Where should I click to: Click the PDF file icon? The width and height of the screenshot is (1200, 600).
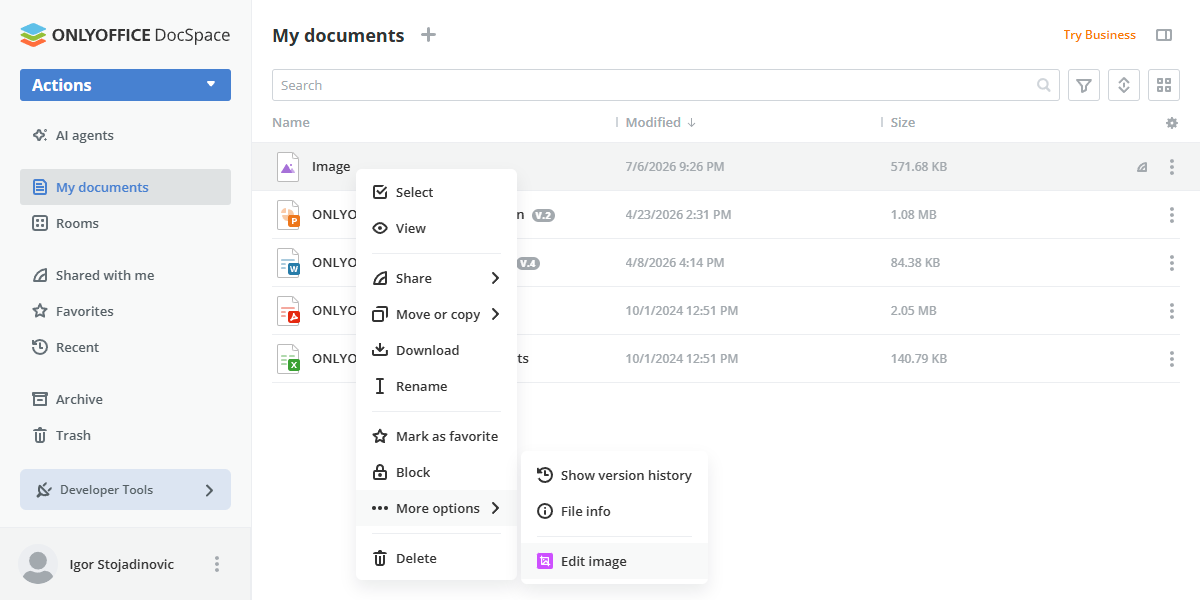[x=288, y=311]
